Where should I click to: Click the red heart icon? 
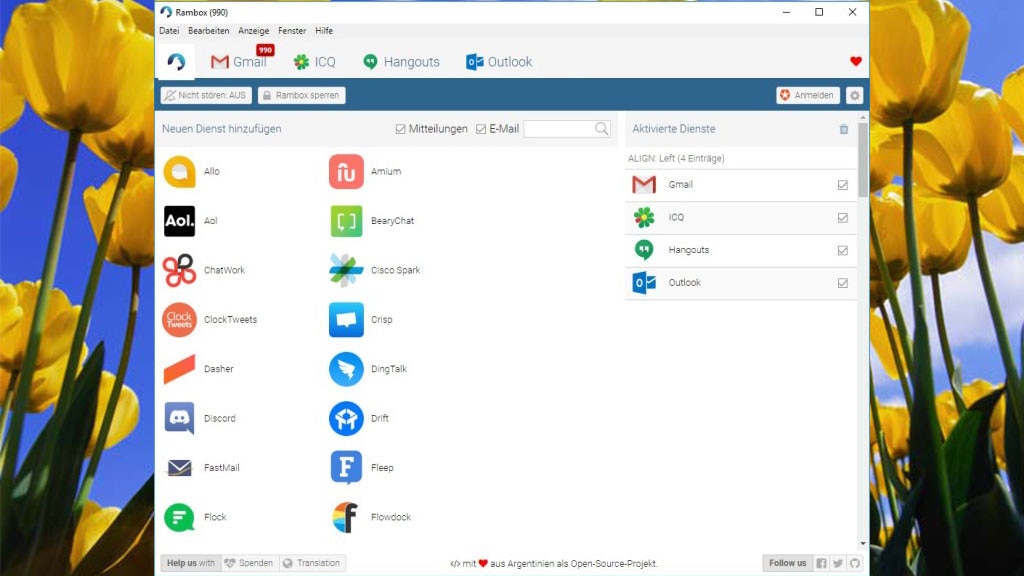coord(855,62)
